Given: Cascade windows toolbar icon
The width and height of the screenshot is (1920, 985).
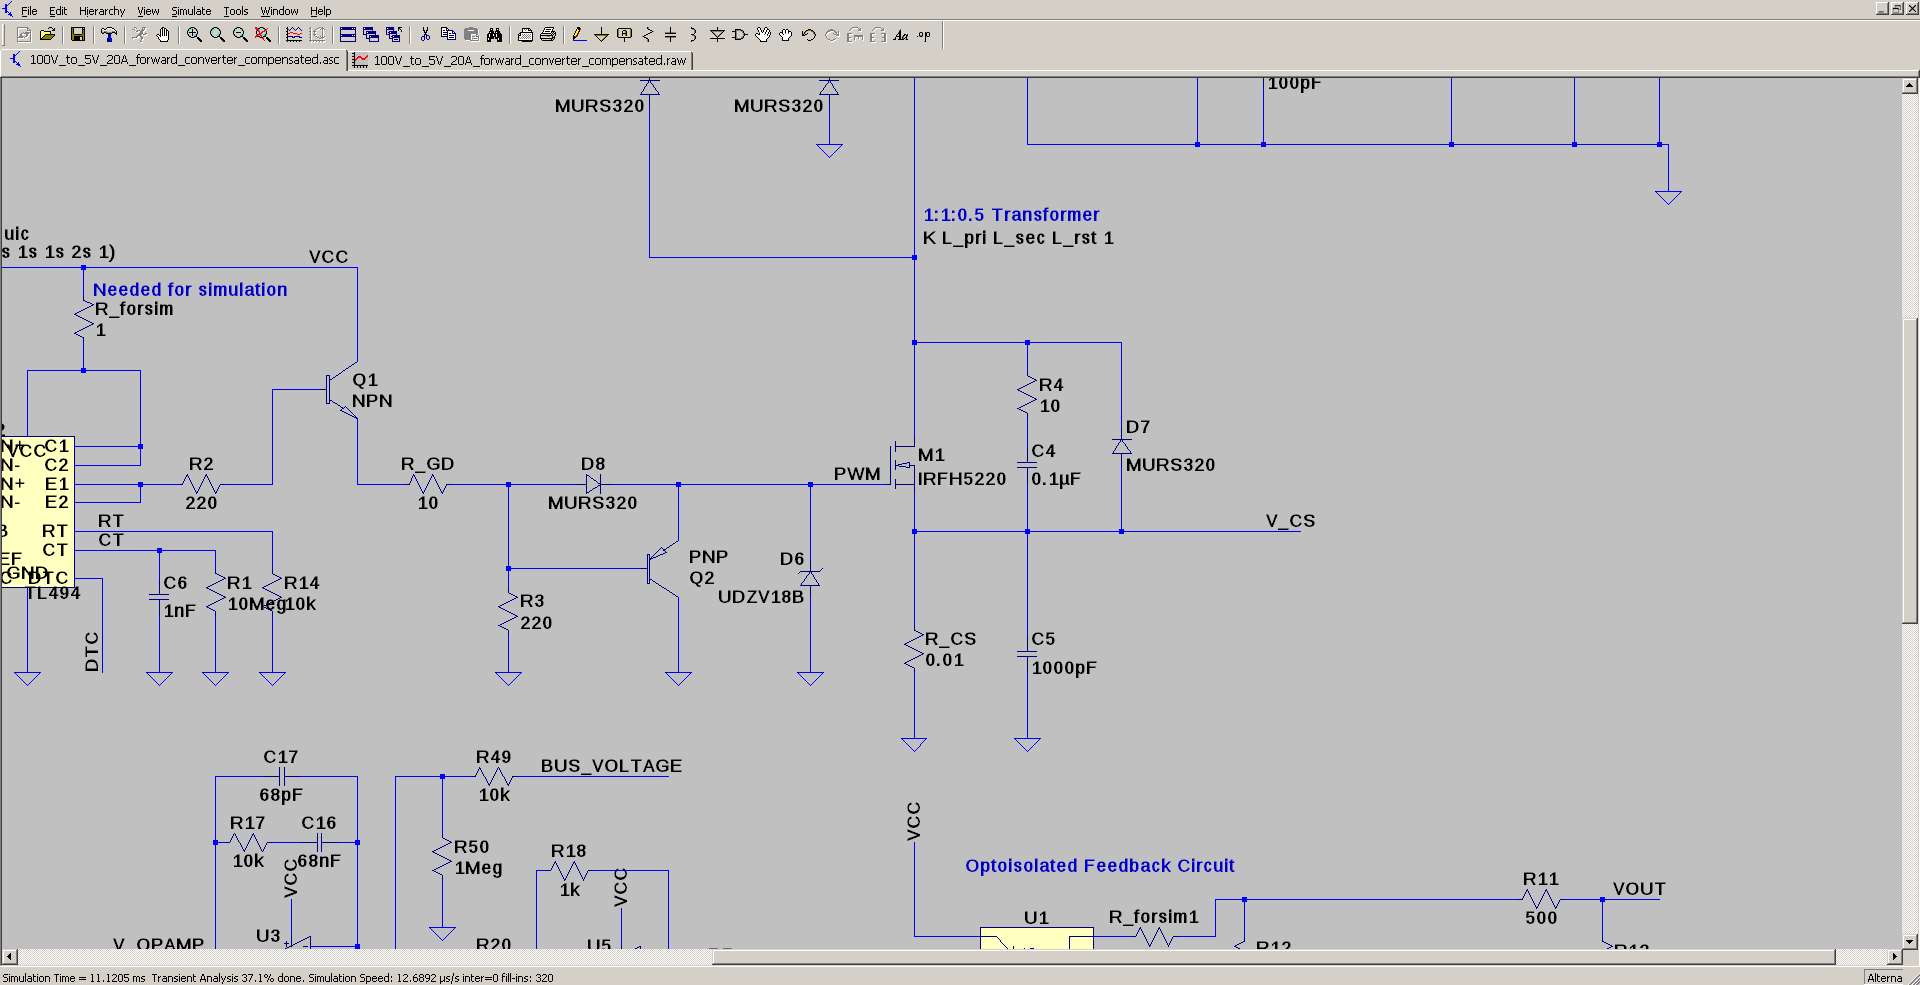Looking at the screenshot, I should [371, 35].
